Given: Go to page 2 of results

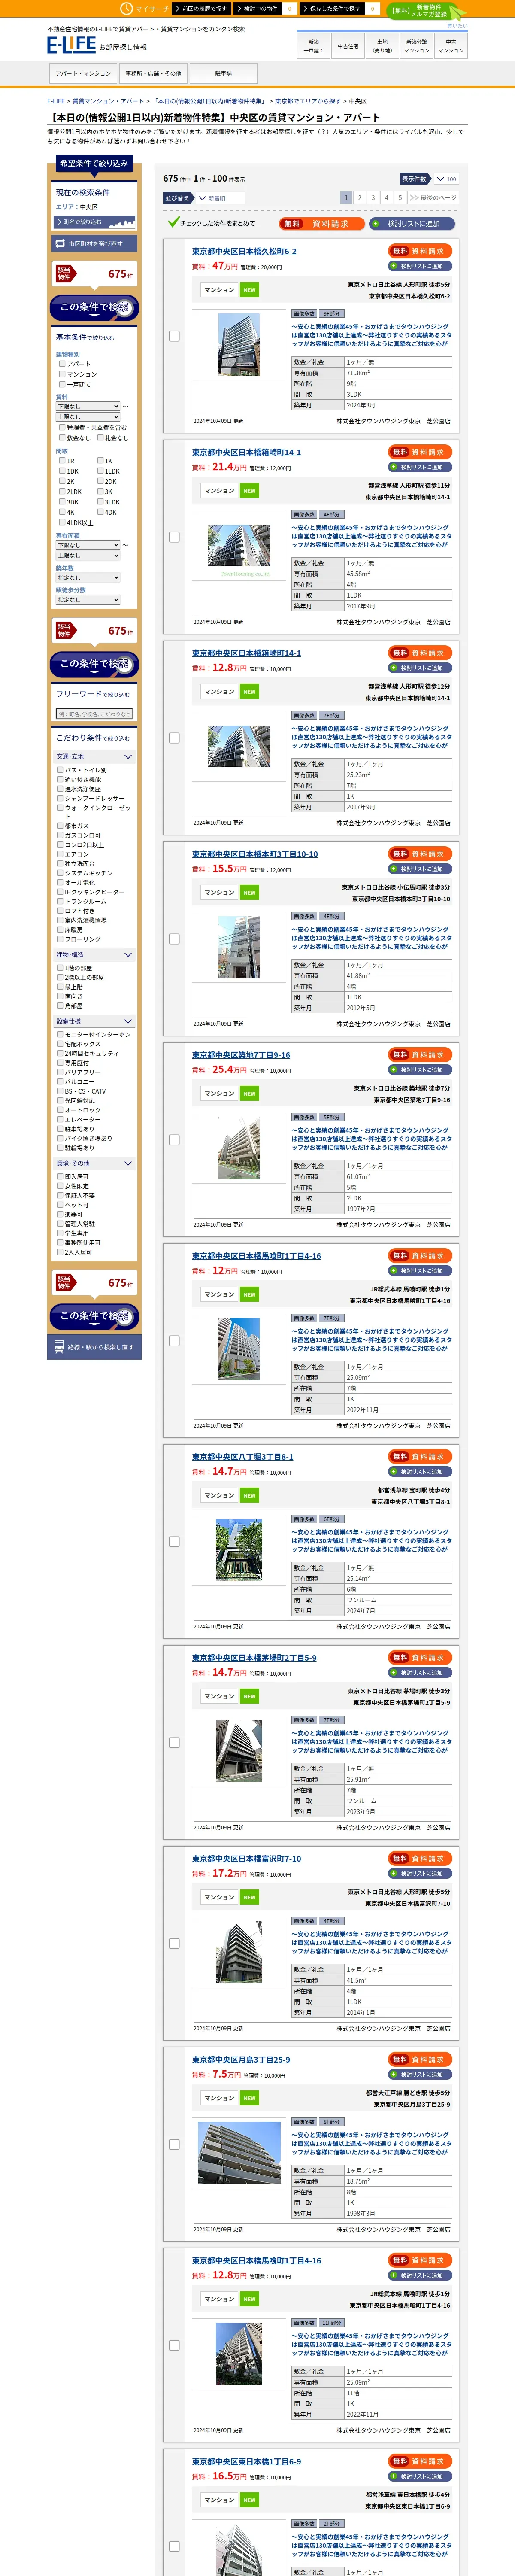Looking at the screenshot, I should click(x=360, y=198).
